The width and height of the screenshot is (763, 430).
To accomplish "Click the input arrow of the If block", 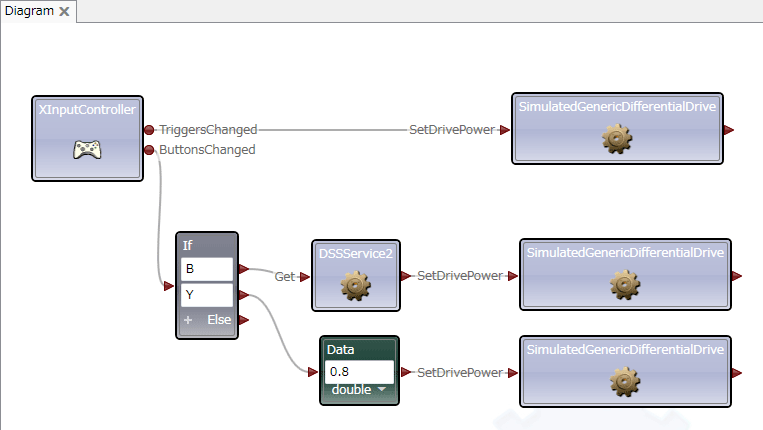I will 169,286.
